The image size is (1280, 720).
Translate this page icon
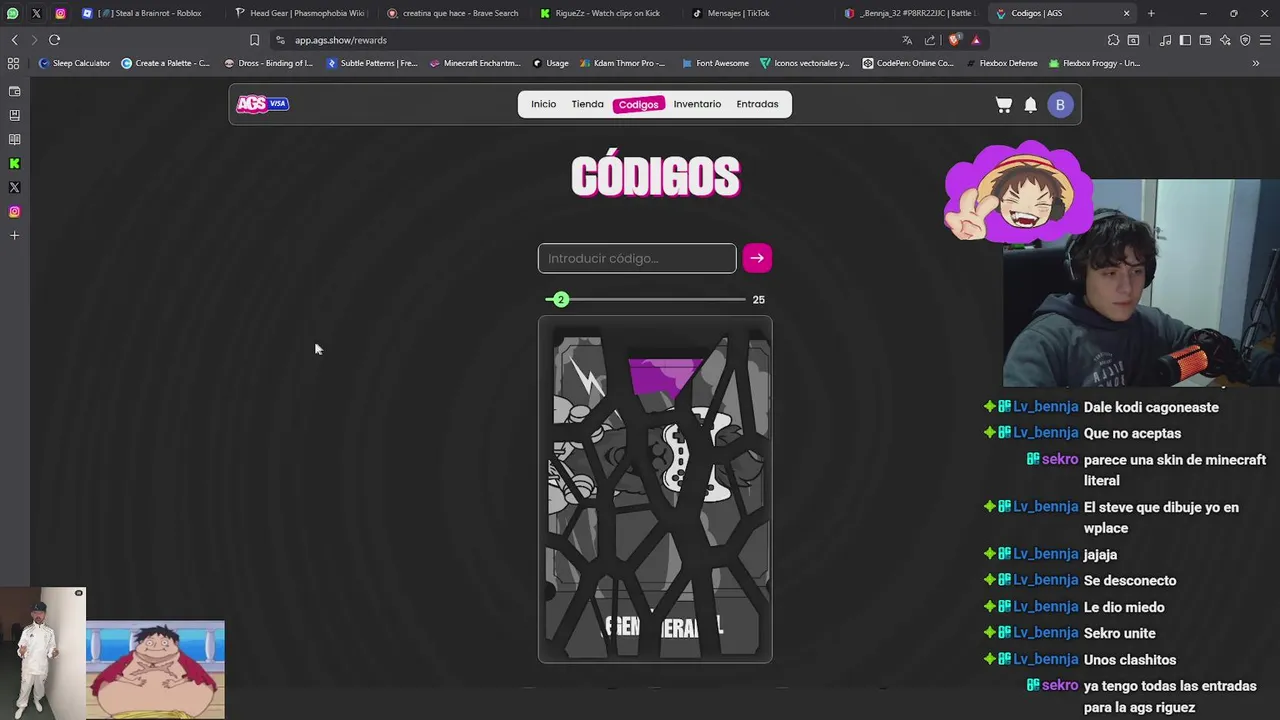click(x=907, y=40)
